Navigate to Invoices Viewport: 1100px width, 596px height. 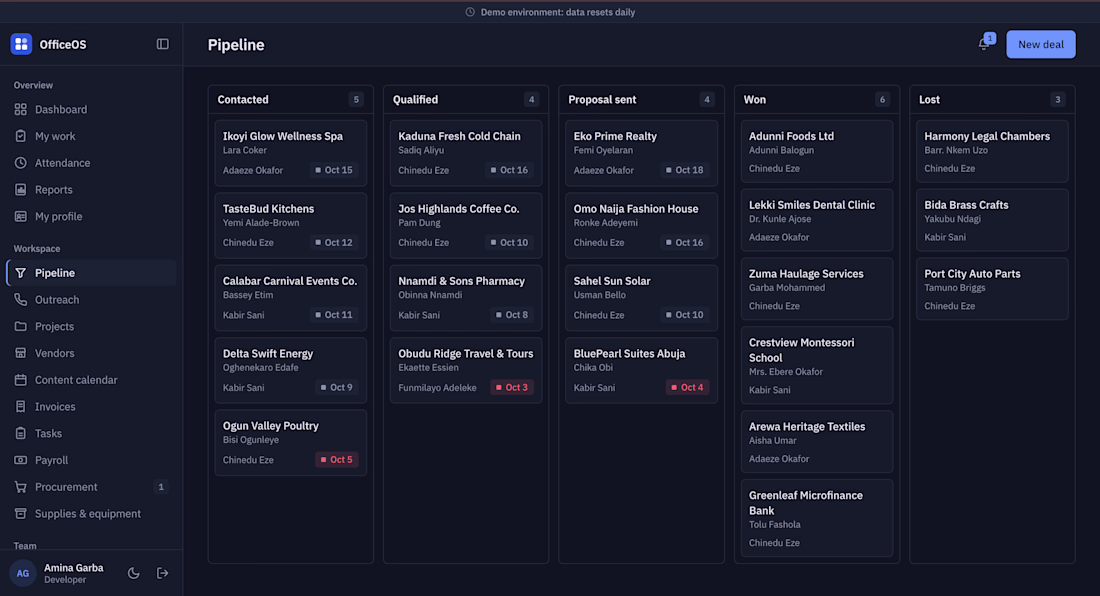[x=91, y=407]
